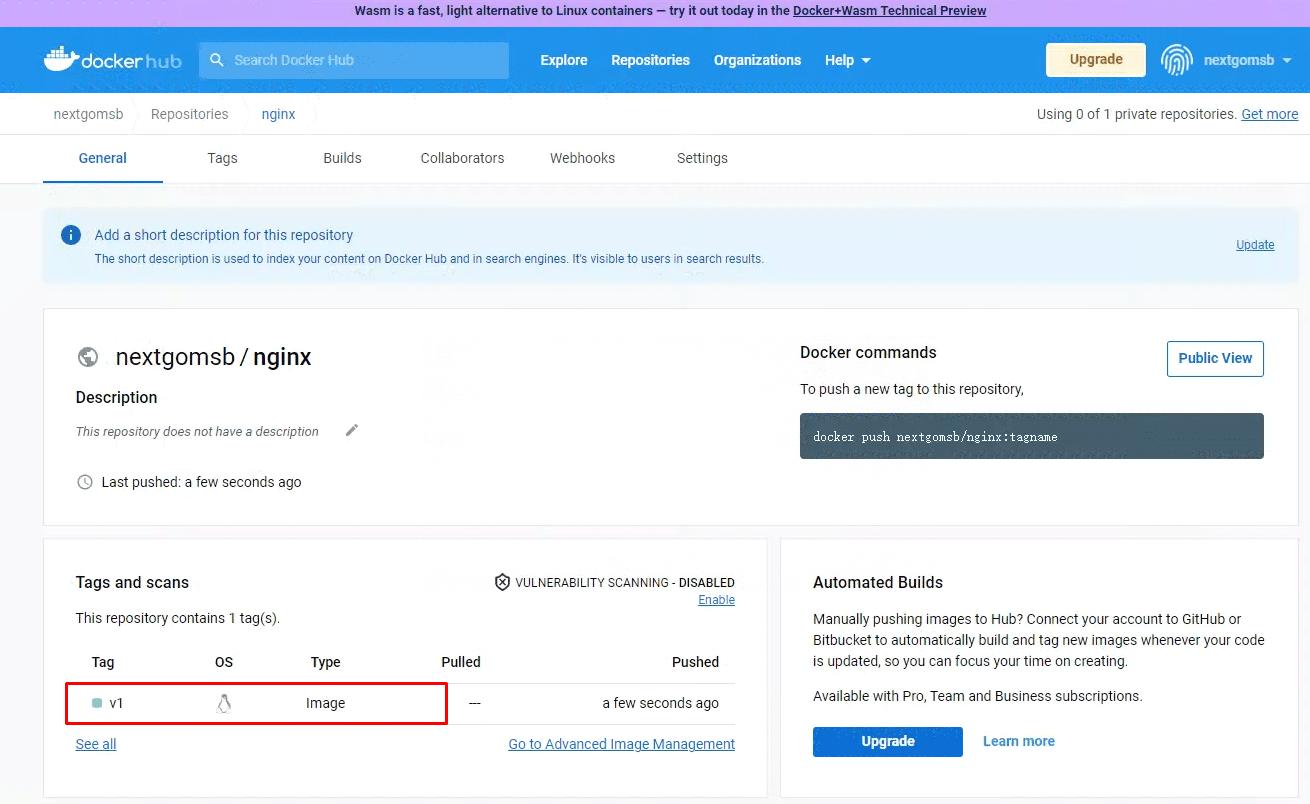Image resolution: width=1310 pixels, height=804 pixels.
Task: Click the globe public repository icon
Action: [88, 357]
